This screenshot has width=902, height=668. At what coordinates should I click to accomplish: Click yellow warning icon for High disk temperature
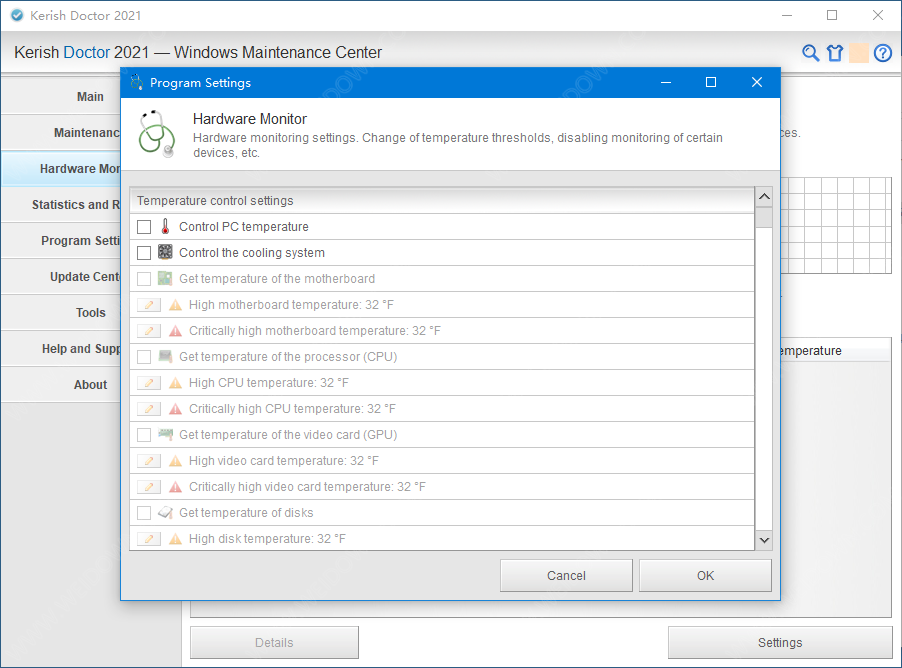pyautogui.click(x=175, y=539)
